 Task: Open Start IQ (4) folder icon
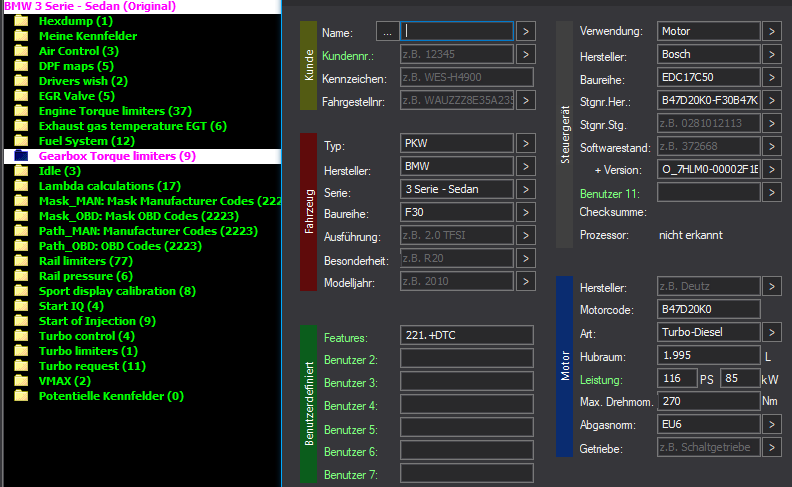pos(21,306)
